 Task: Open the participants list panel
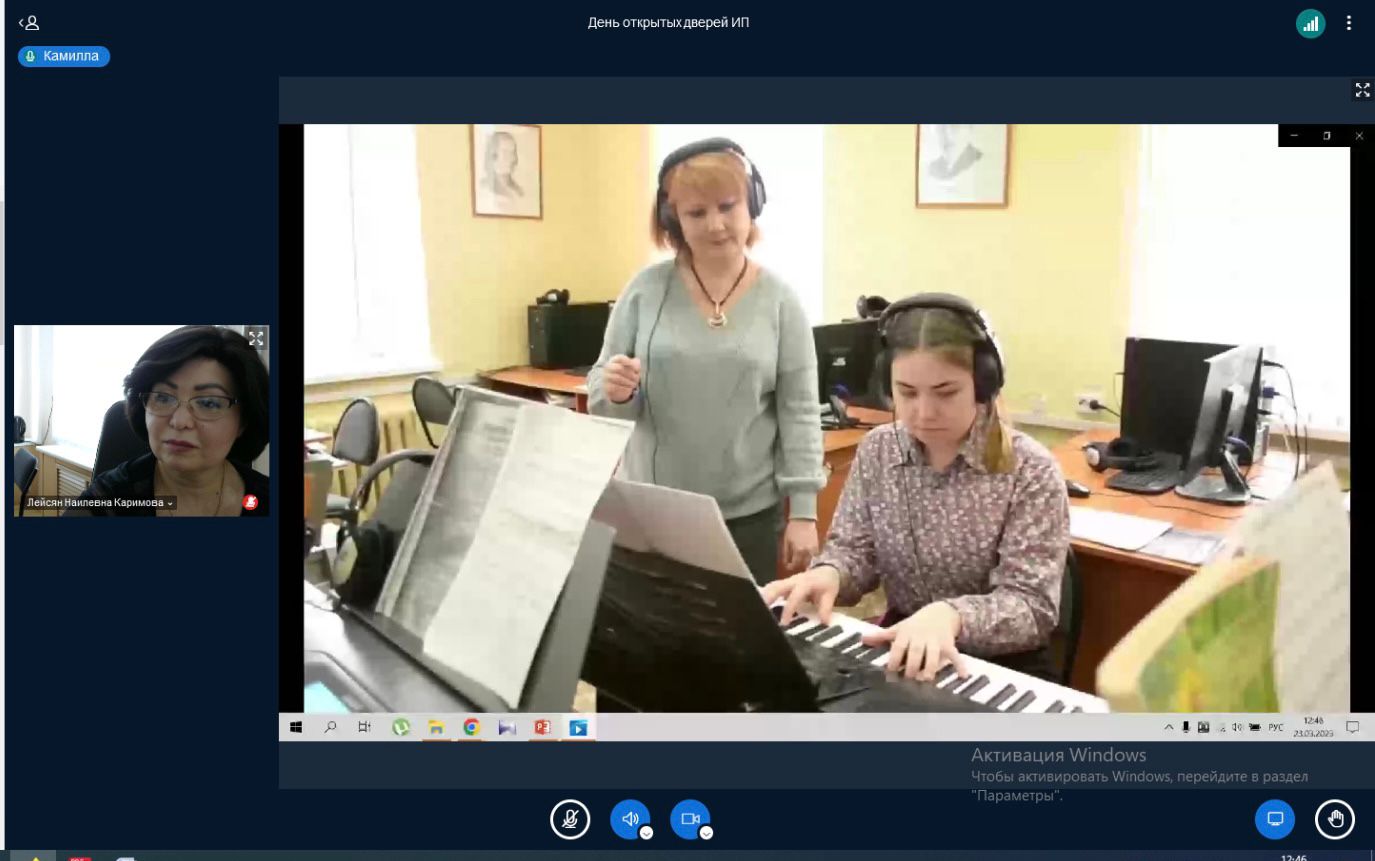(29, 23)
